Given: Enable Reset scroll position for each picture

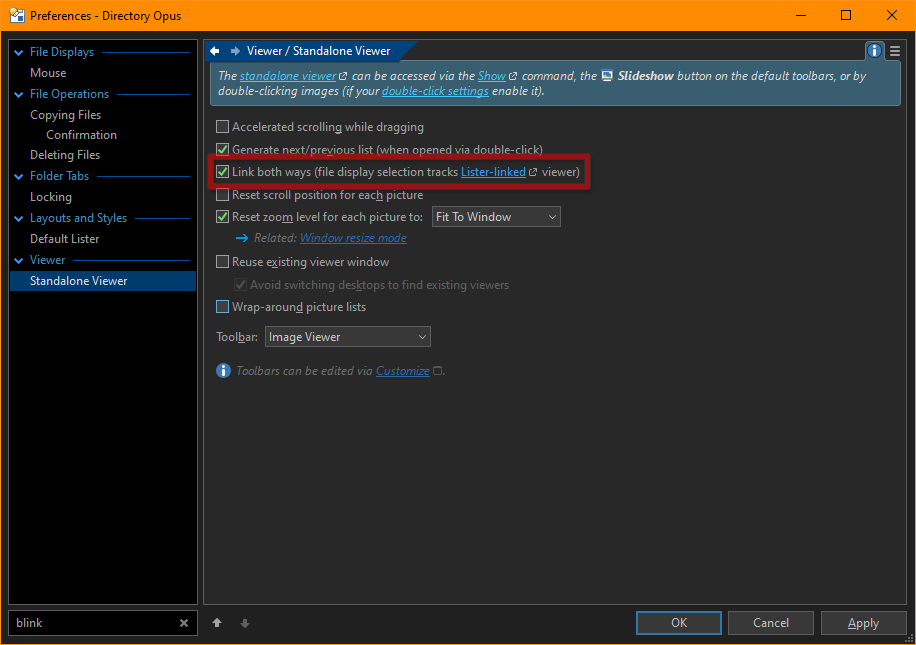Looking at the screenshot, I should [223, 195].
